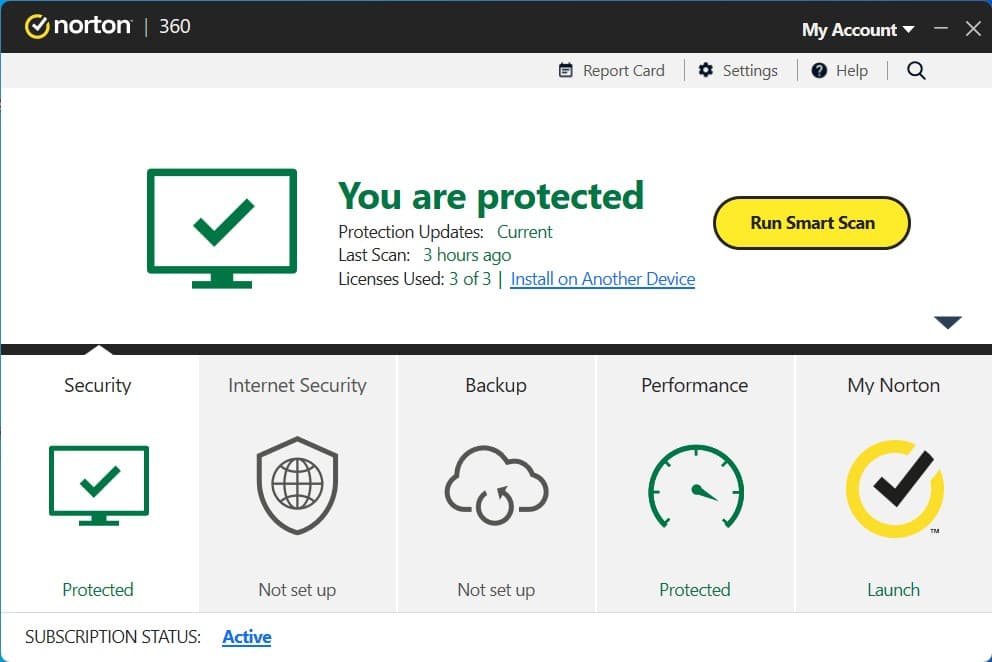Open the Help menu

click(x=840, y=70)
